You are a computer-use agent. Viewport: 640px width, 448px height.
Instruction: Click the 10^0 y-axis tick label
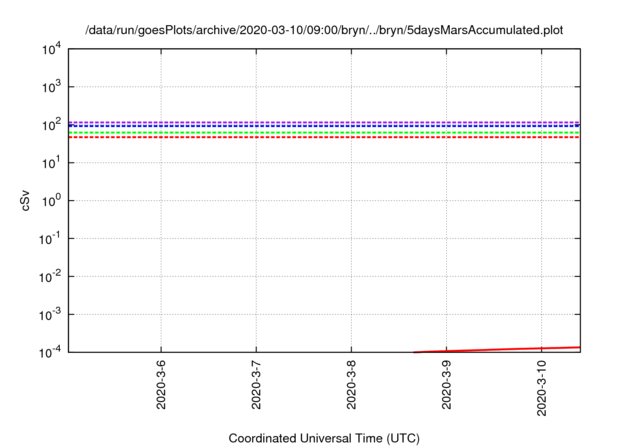click(x=51, y=201)
